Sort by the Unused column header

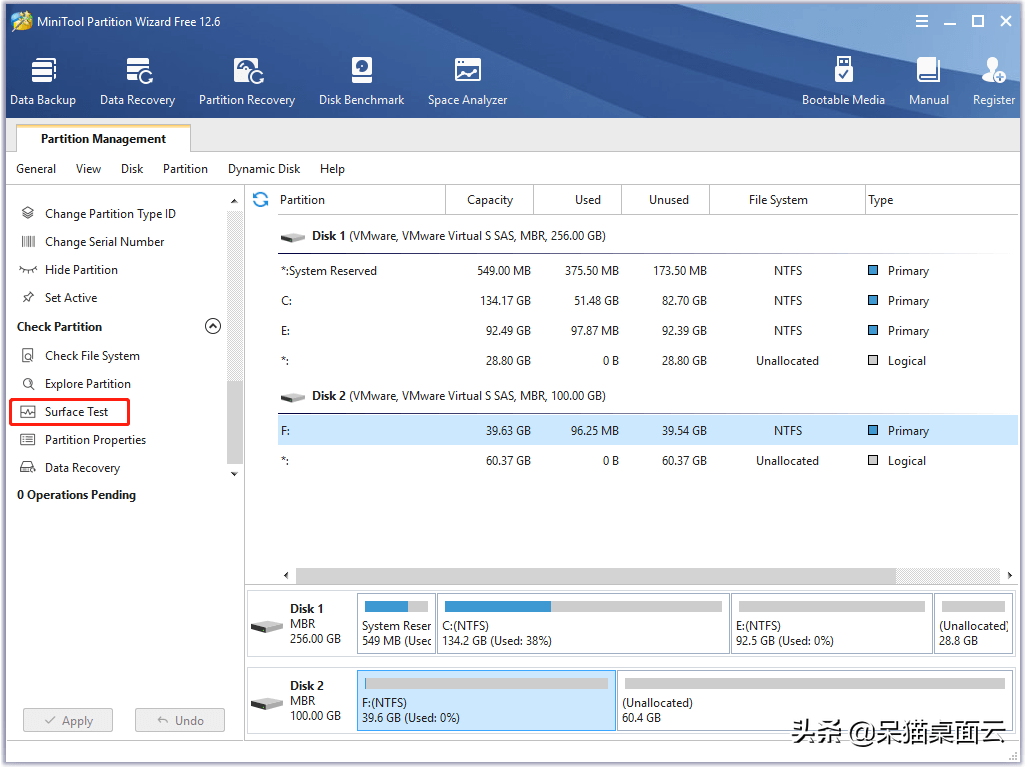(x=666, y=200)
